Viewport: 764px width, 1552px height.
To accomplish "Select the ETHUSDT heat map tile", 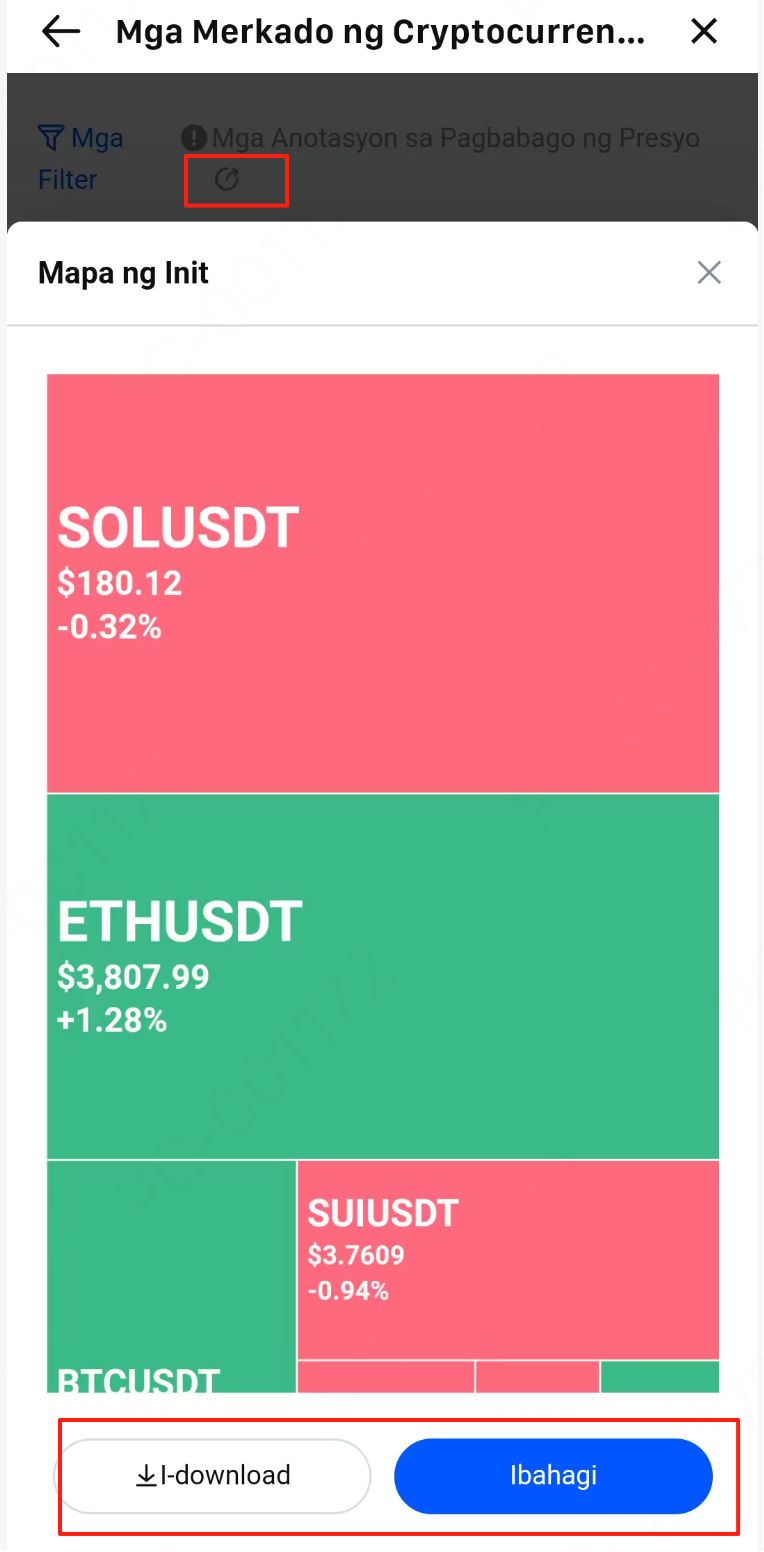I will click(383, 976).
